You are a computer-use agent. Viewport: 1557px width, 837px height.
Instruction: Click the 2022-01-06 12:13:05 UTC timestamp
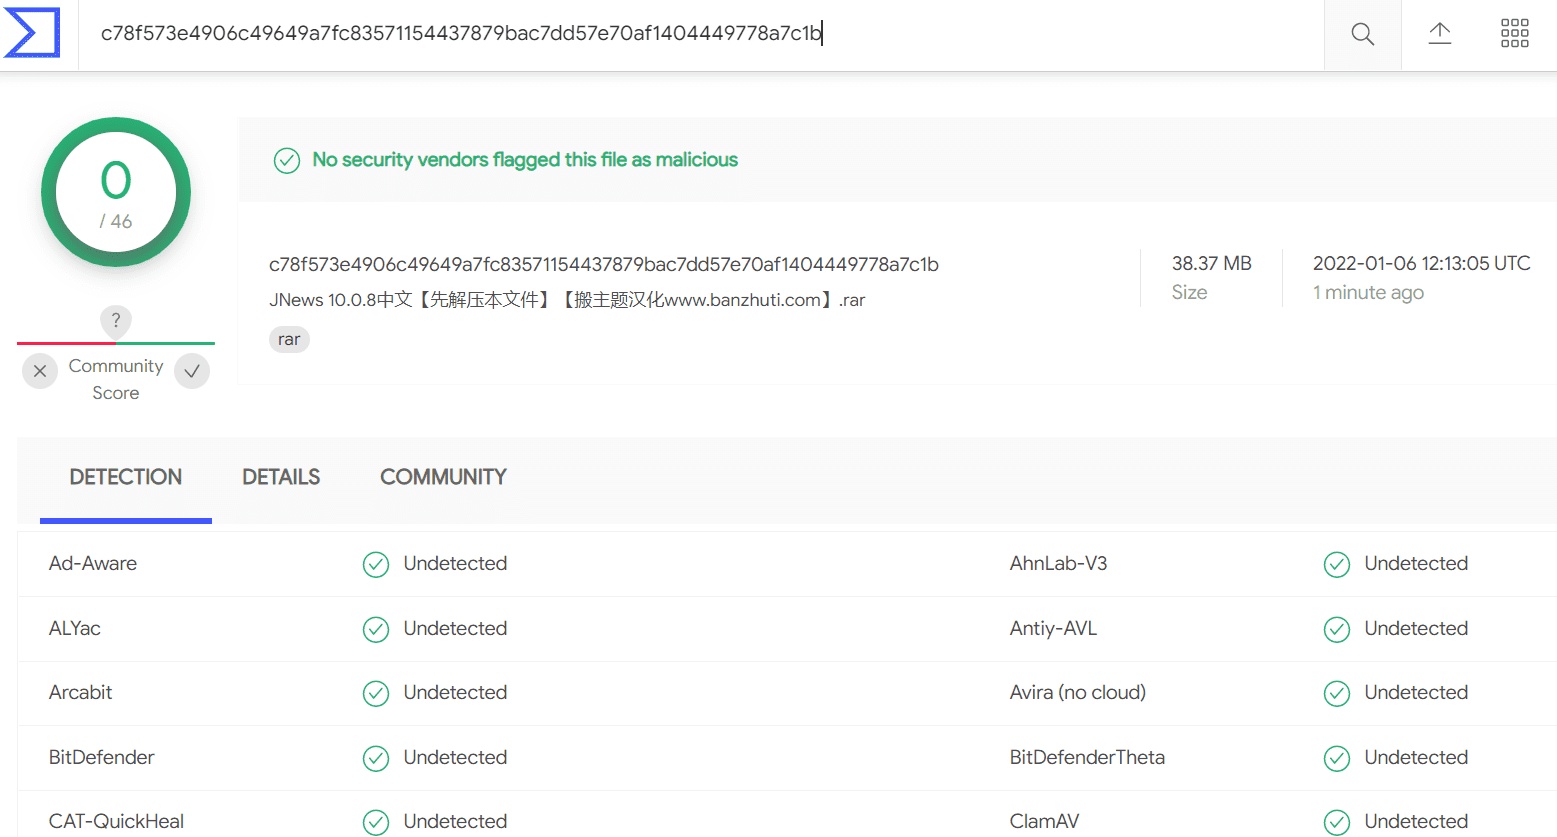tap(1422, 263)
